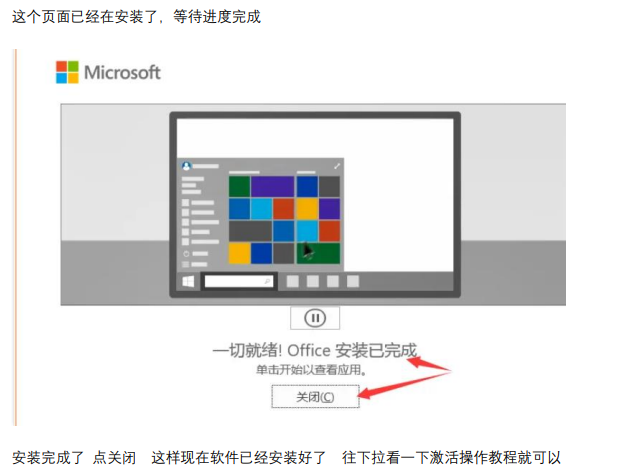
Task: Click the Microsoft wordmark text
Action: point(122,72)
